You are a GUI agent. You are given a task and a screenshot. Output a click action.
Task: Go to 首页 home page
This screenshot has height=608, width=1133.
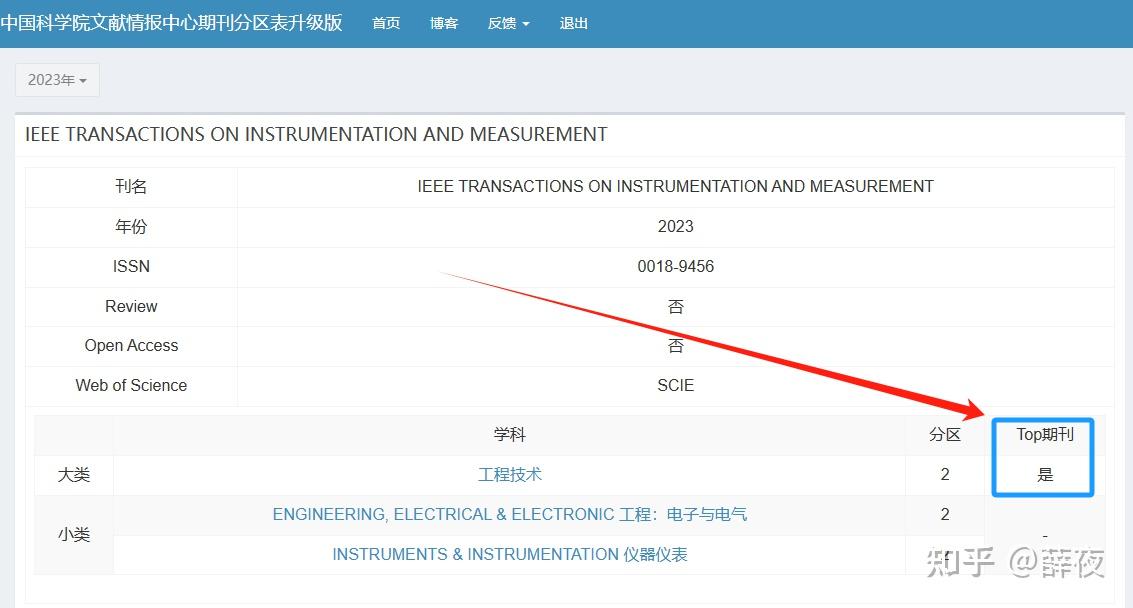(x=386, y=23)
